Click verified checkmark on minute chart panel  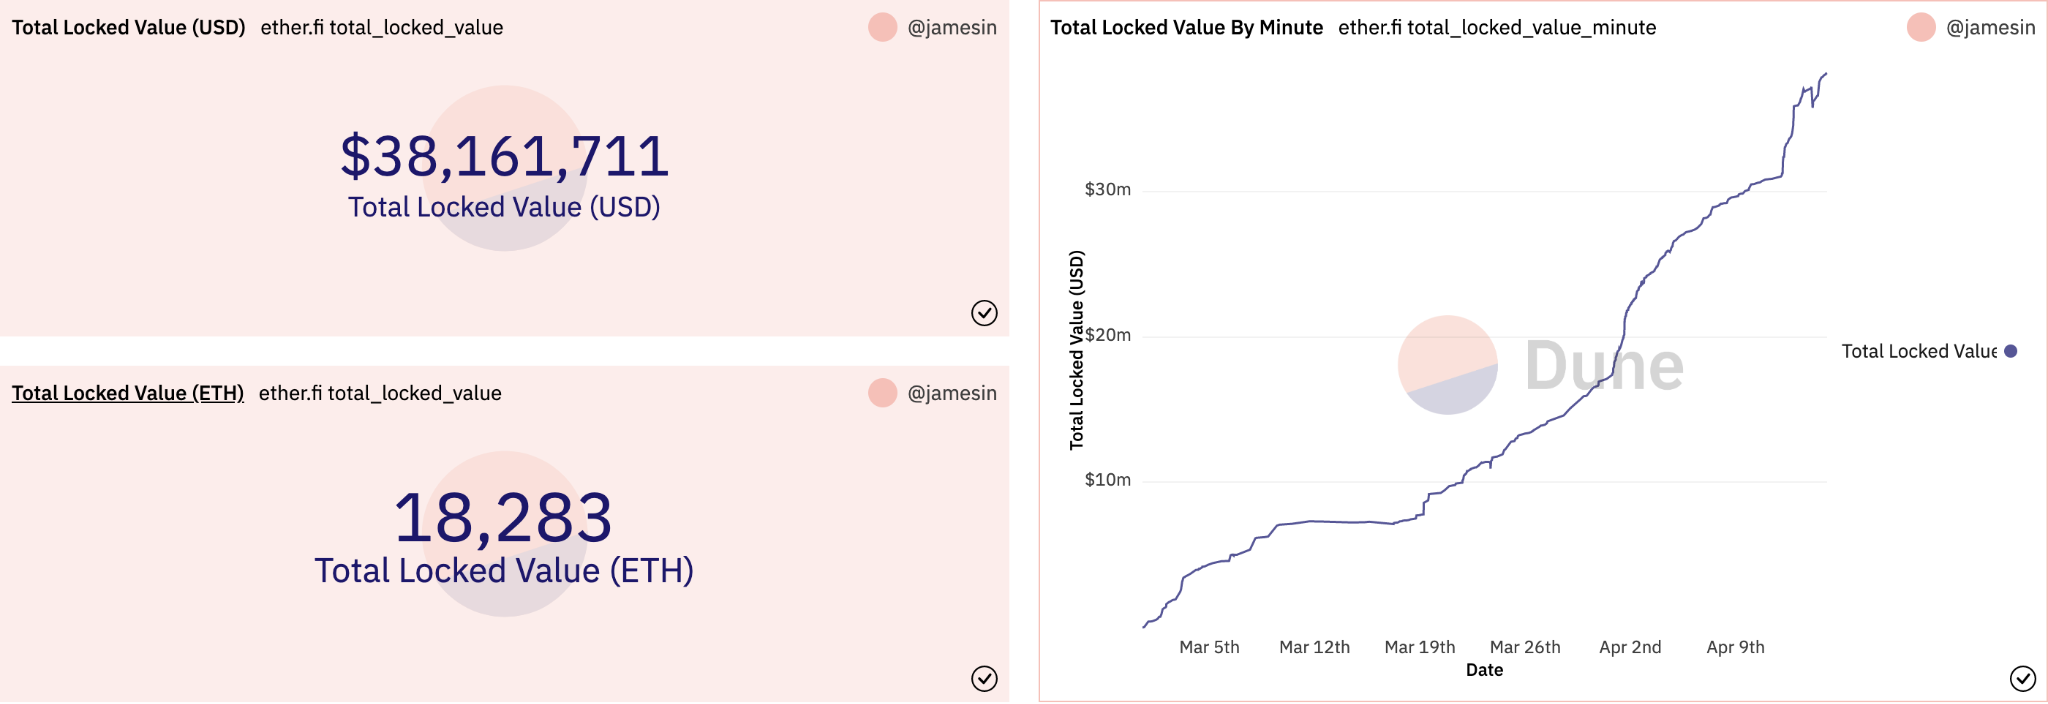click(x=2022, y=679)
